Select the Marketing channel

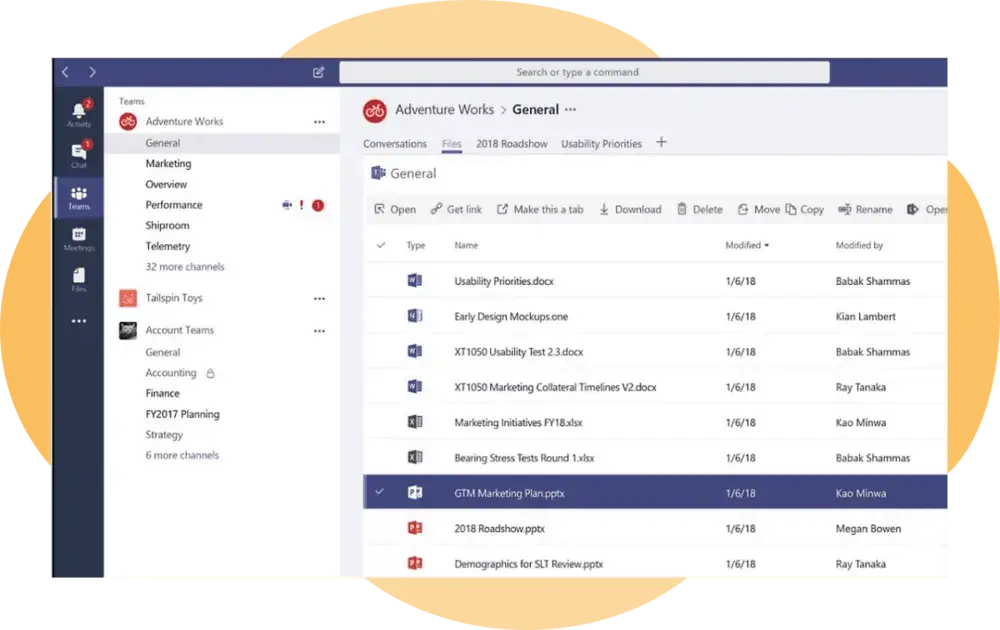(168, 164)
